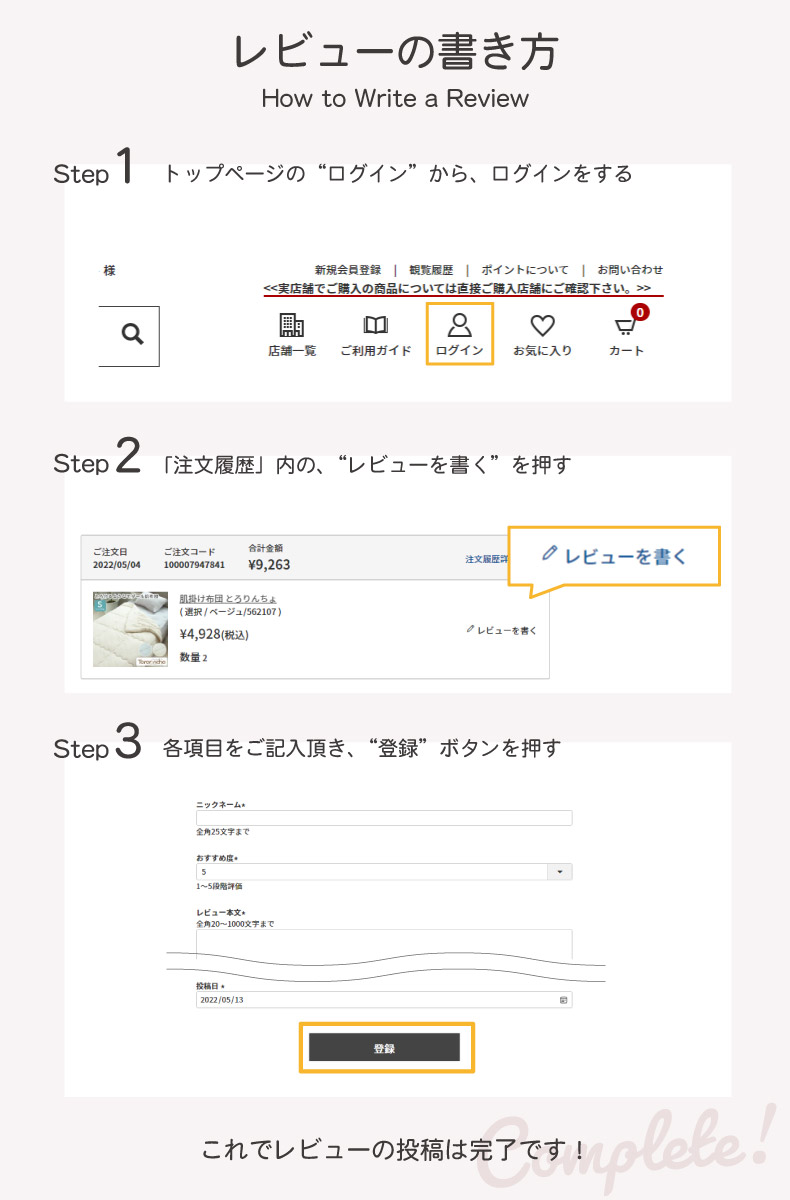The image size is (790, 1200).
Task: Open the ご利用ガイド guide book icon
Action: click(x=375, y=325)
